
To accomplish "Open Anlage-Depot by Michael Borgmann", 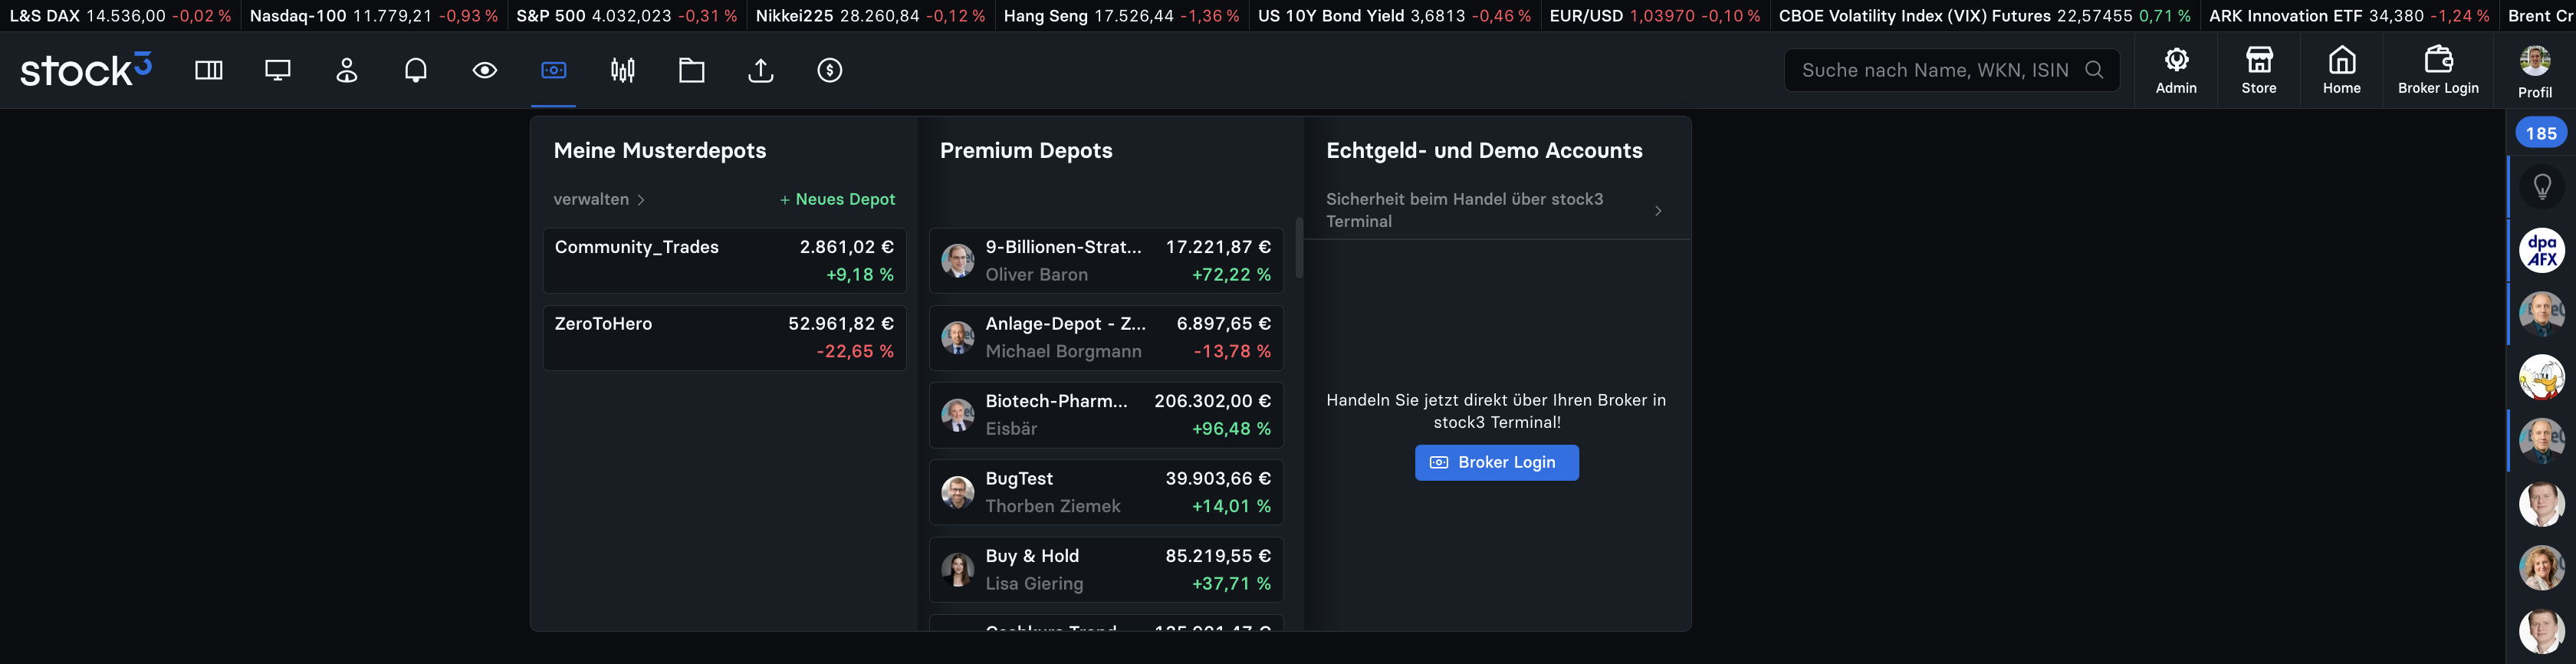I will point(1106,338).
